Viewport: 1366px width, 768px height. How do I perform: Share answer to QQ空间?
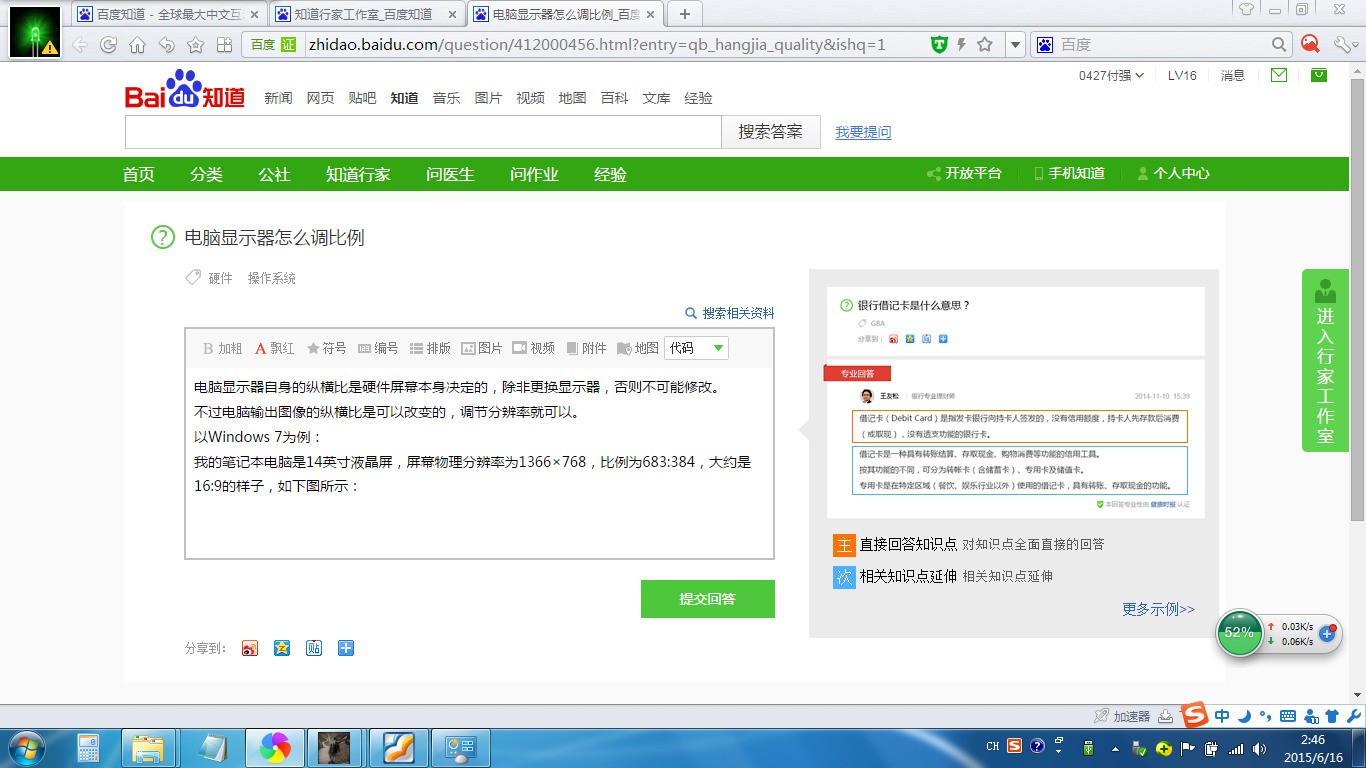pyautogui.click(x=282, y=647)
